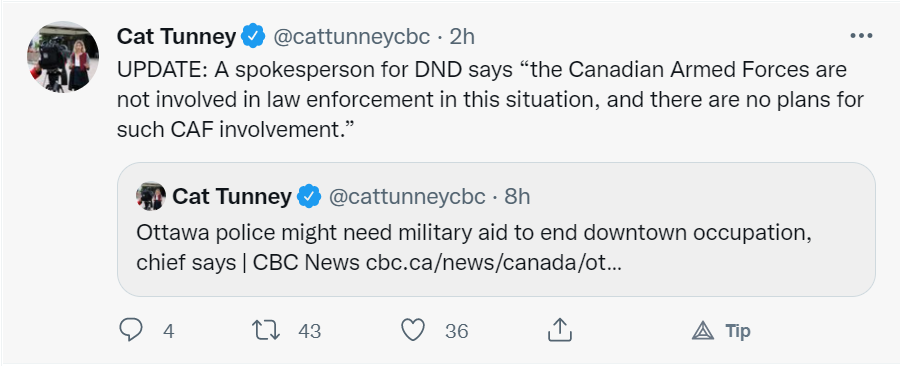Visit the @cattunneycbc handle on main tweet
The image size is (900, 366).
coord(351,37)
